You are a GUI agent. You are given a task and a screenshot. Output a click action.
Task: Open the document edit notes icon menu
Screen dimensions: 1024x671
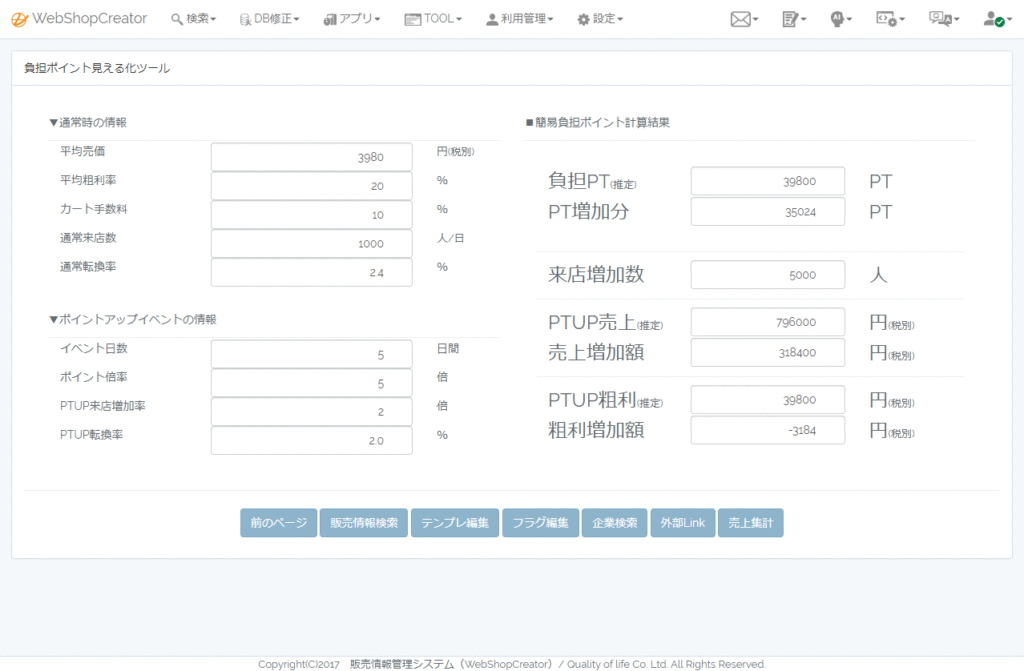794,19
